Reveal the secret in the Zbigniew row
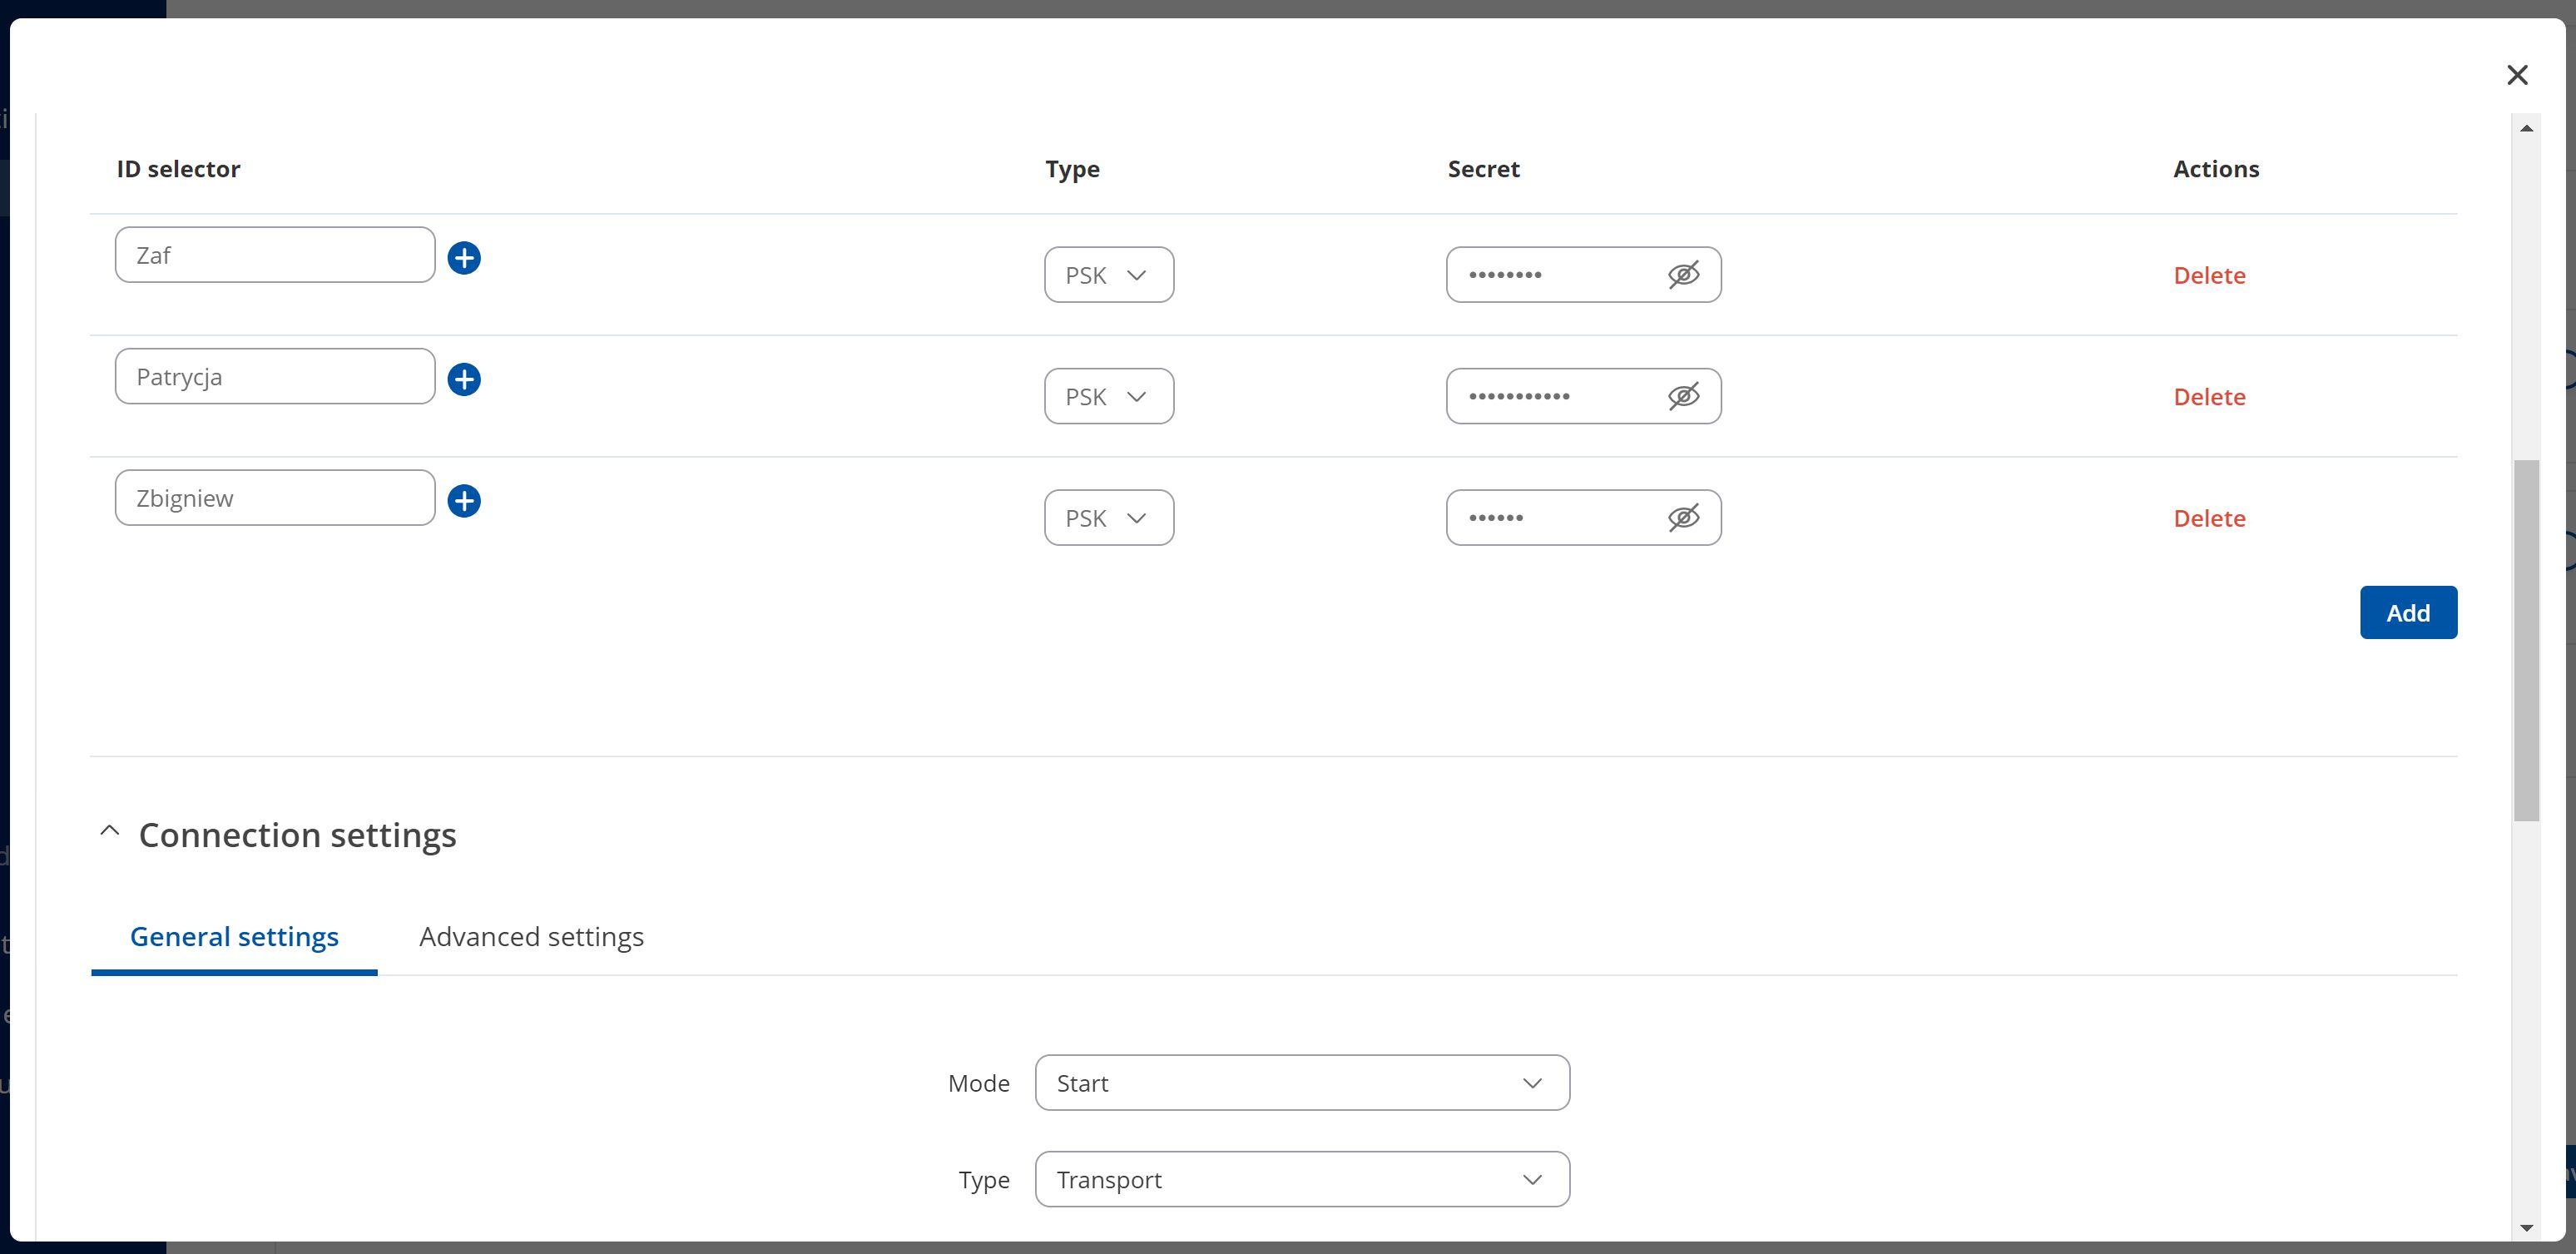This screenshot has height=1254, width=2576. [1683, 518]
